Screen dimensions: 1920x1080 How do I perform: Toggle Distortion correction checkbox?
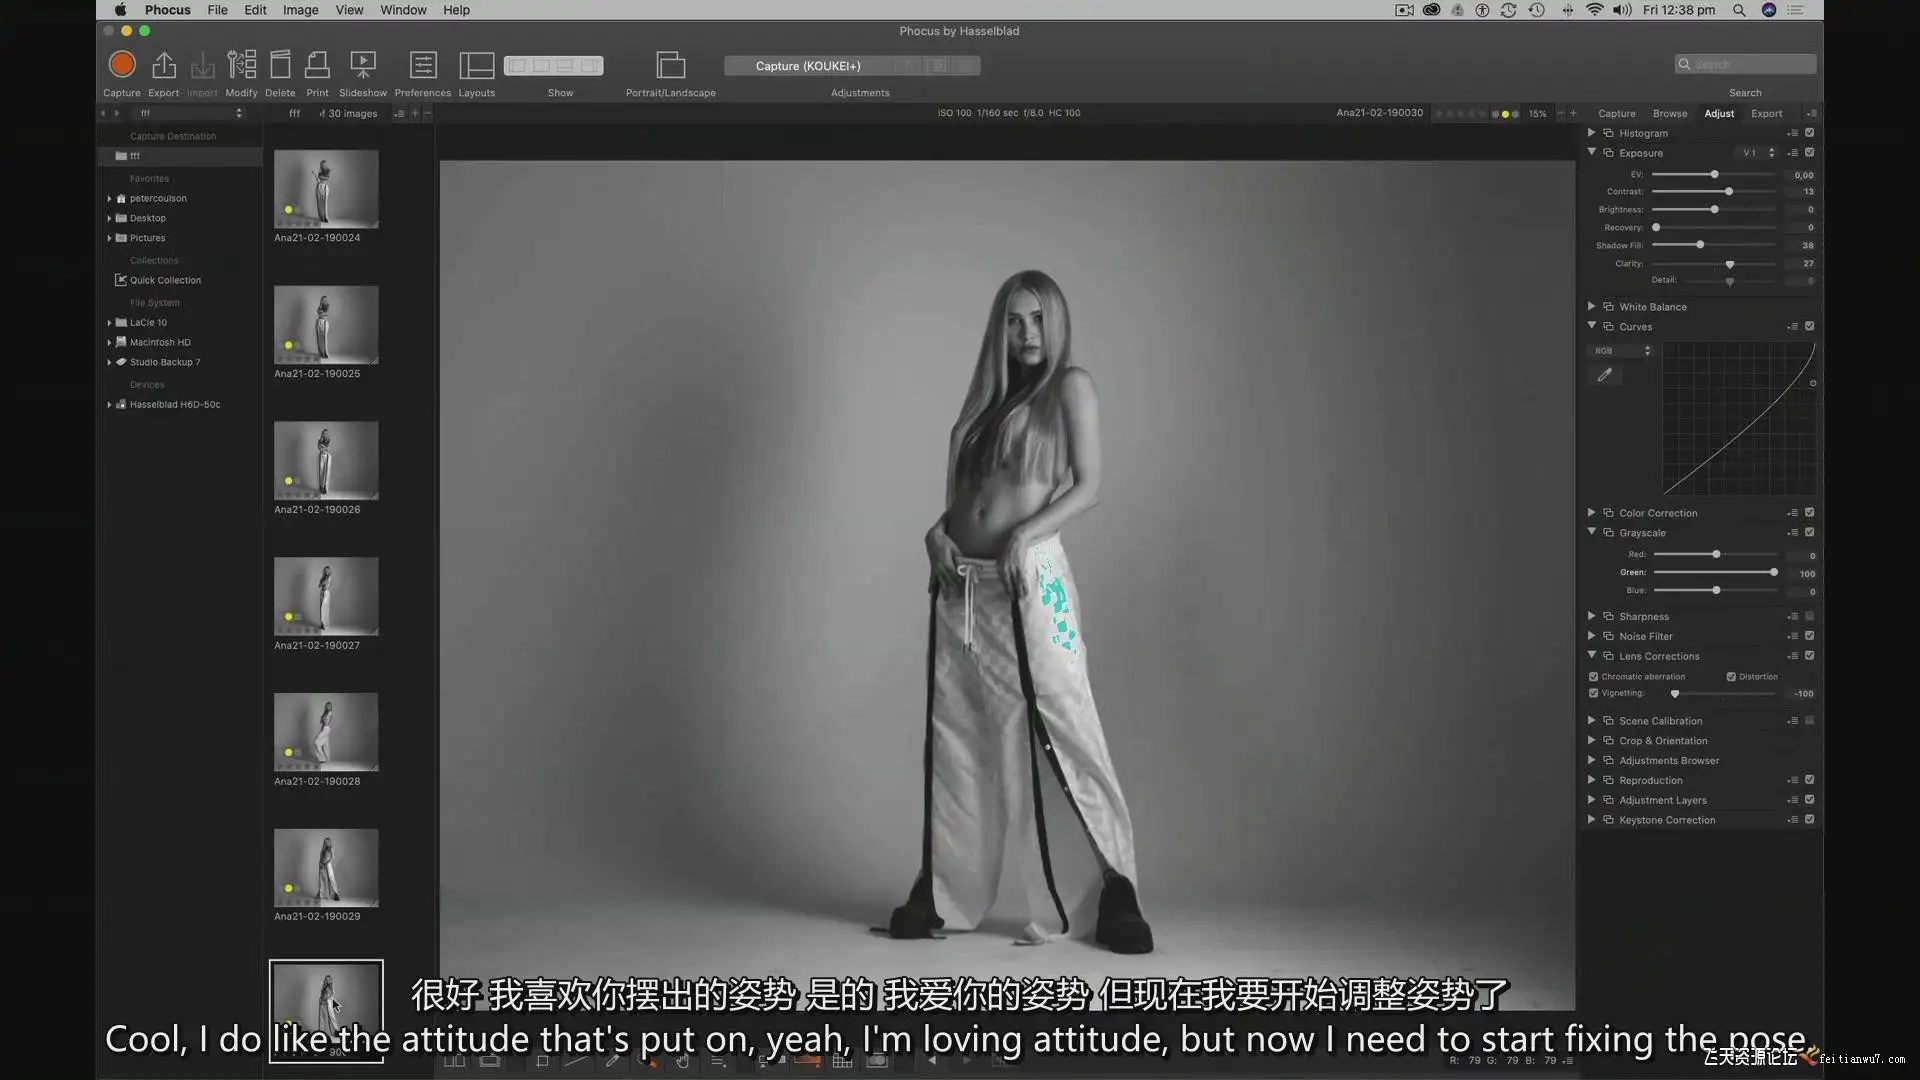coord(1731,677)
